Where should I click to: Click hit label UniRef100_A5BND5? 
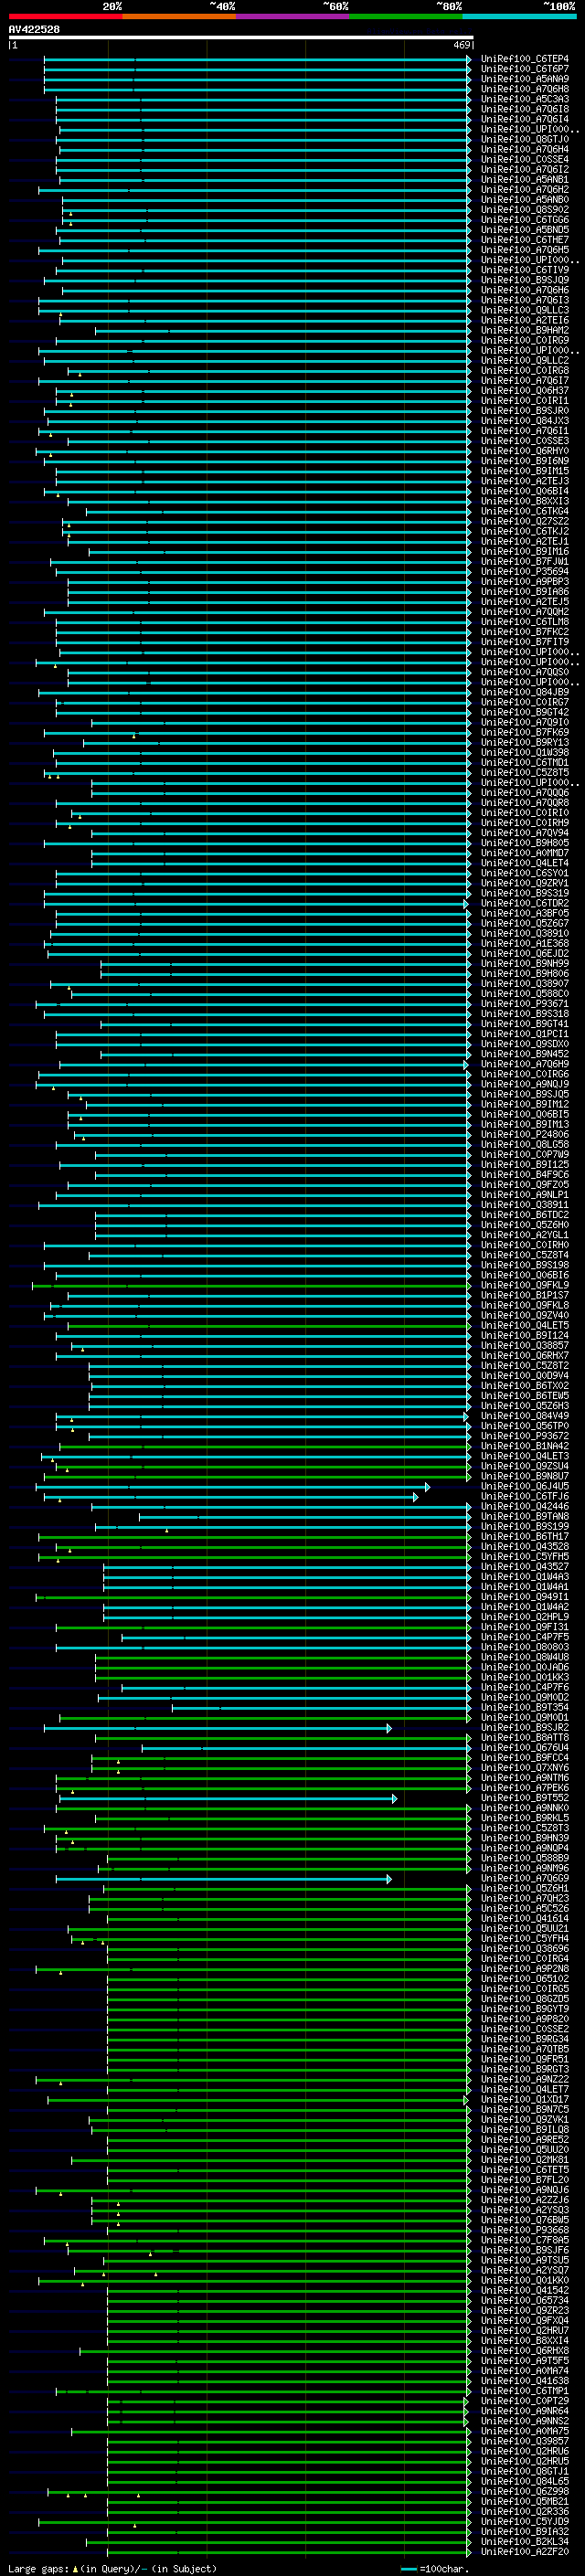click(525, 230)
